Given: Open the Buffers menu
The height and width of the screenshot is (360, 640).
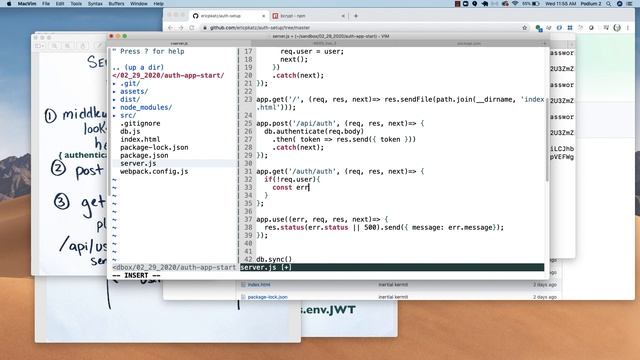Looking at the screenshot, I should tap(116, 4).
